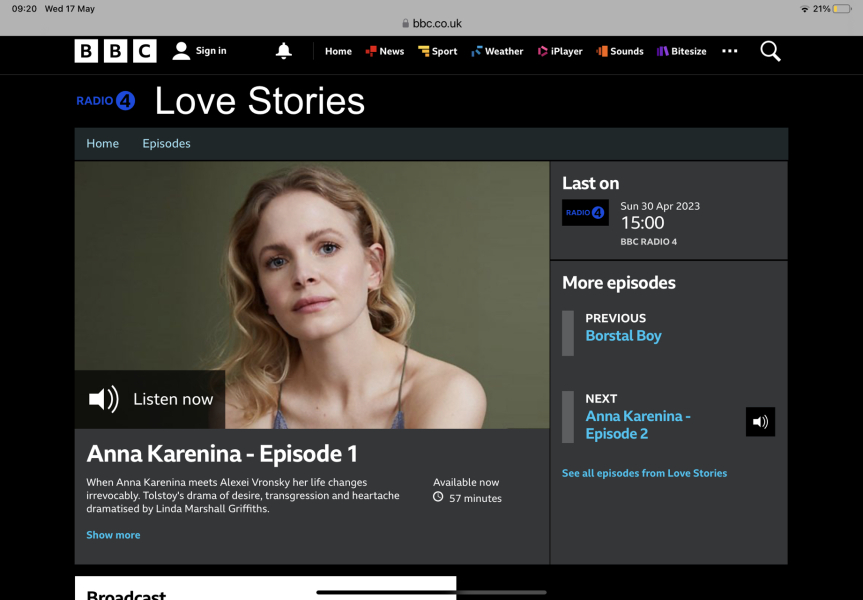Open iPlayer from the top navigation
The width and height of the screenshot is (863, 600).
[560, 51]
